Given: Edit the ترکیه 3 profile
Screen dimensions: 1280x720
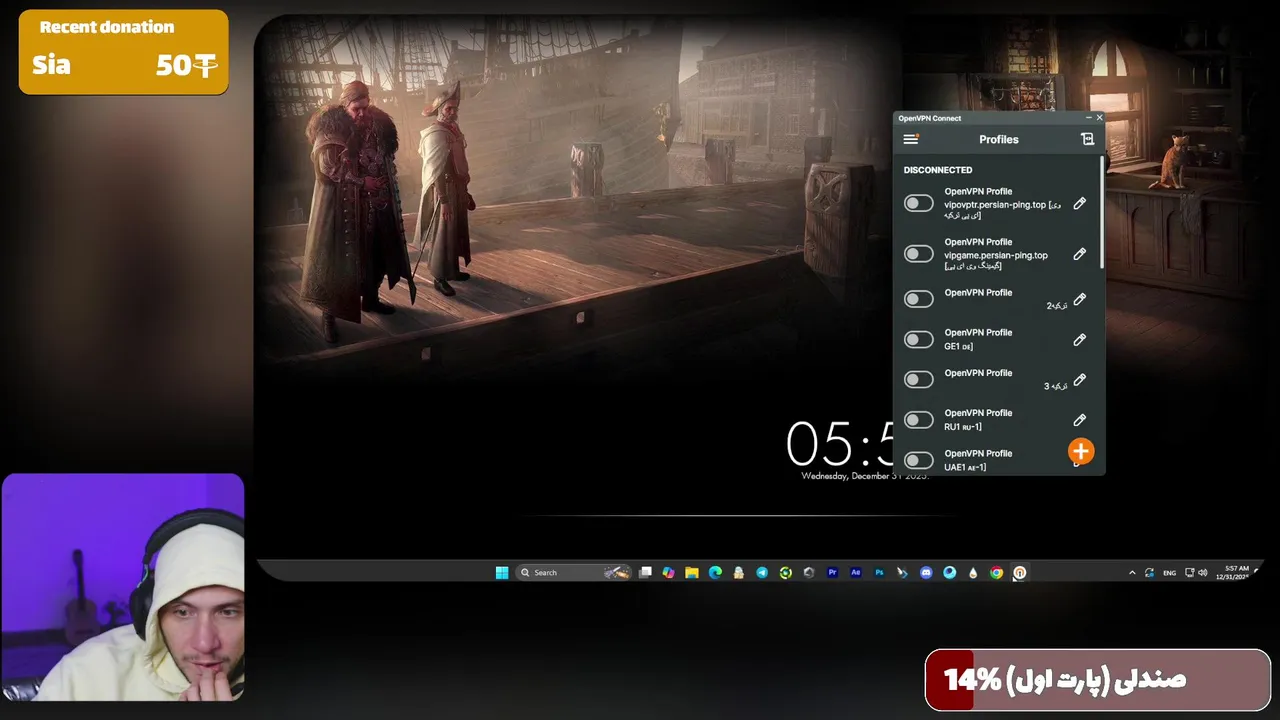Looking at the screenshot, I should [1080, 380].
